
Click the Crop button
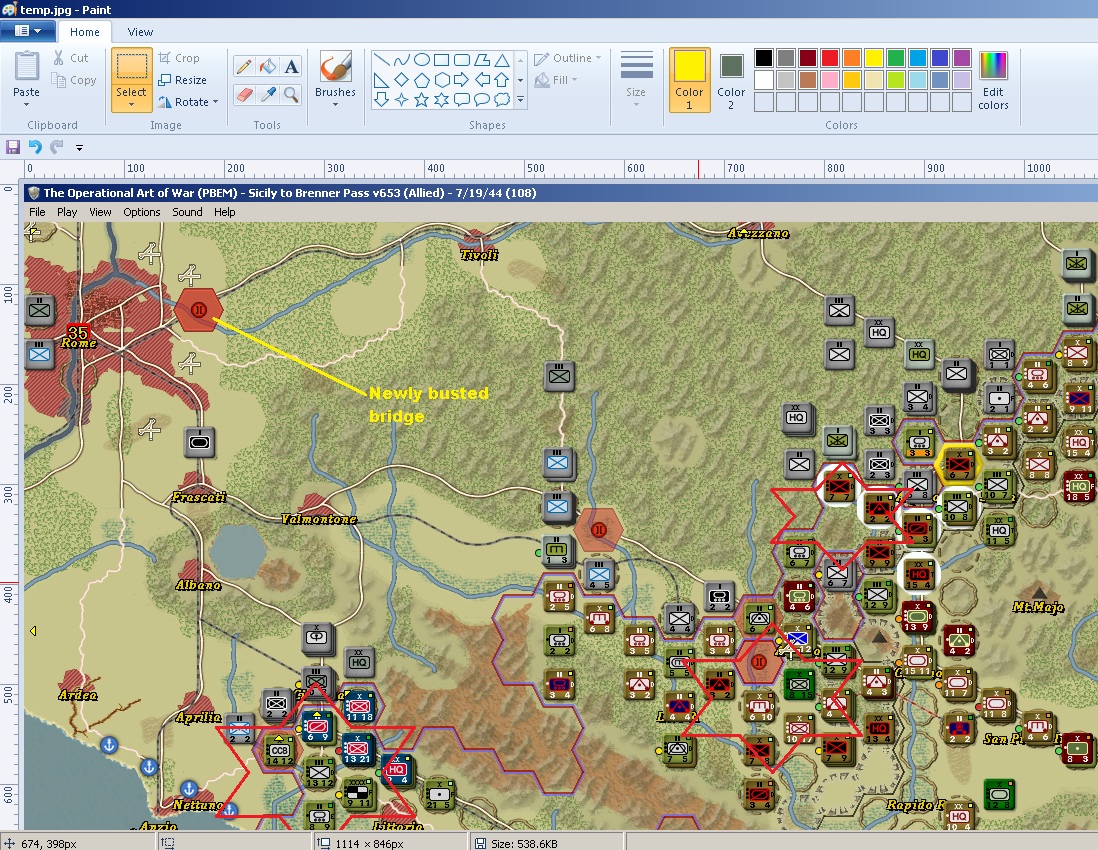(179, 58)
